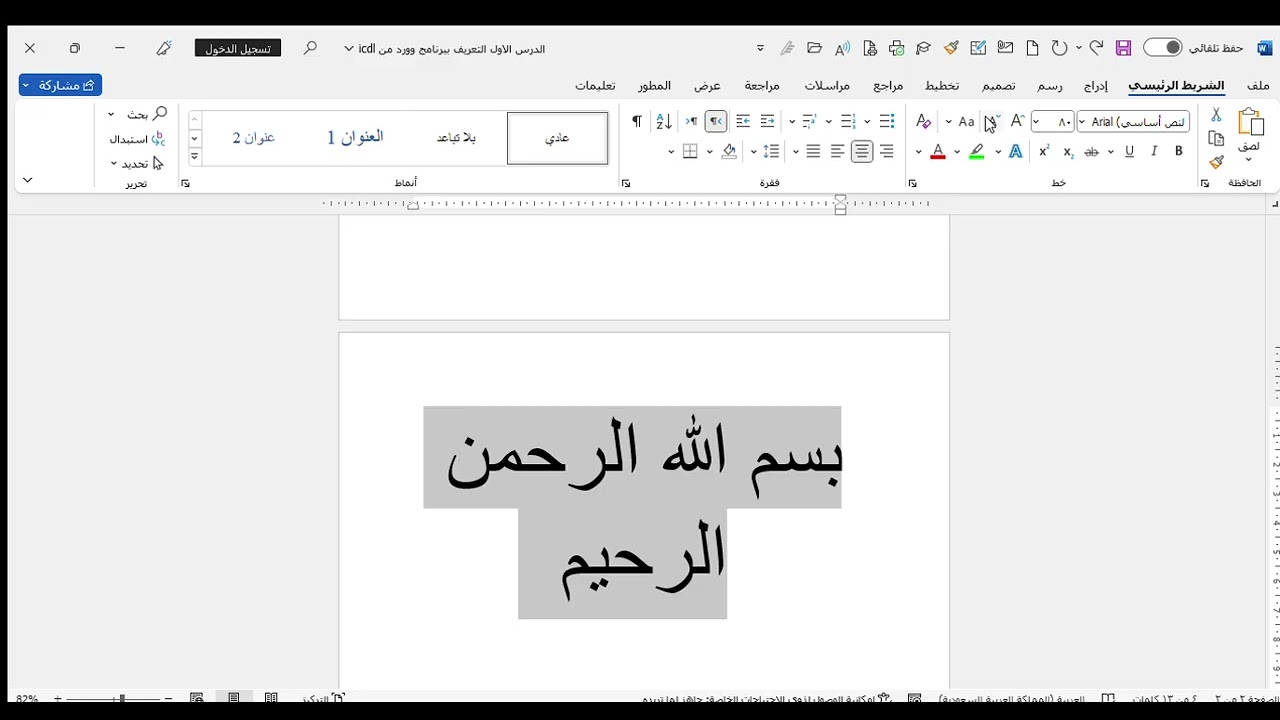This screenshot has width=1280, height=720.
Task: Apply the Heading 2 (عنوان 2) style
Action: coord(254,138)
